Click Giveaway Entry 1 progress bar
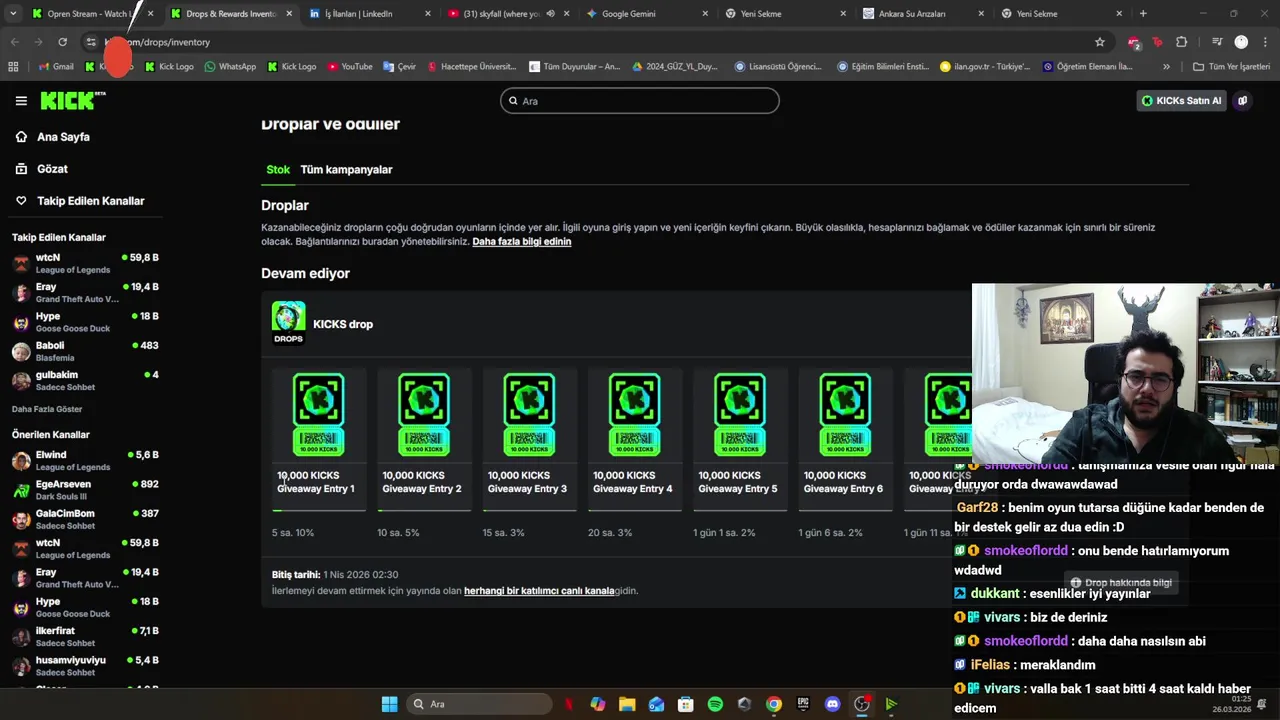Viewport: 1280px width, 720px height. 319,511
